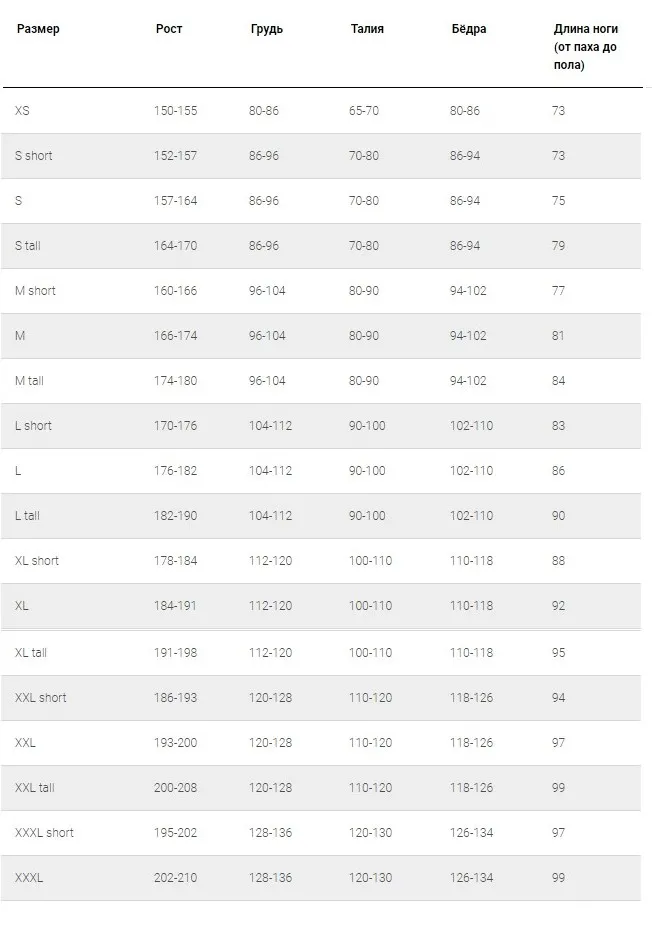This screenshot has width=652, height=925.
Task: Click the L short size label
Action: click(x=33, y=425)
